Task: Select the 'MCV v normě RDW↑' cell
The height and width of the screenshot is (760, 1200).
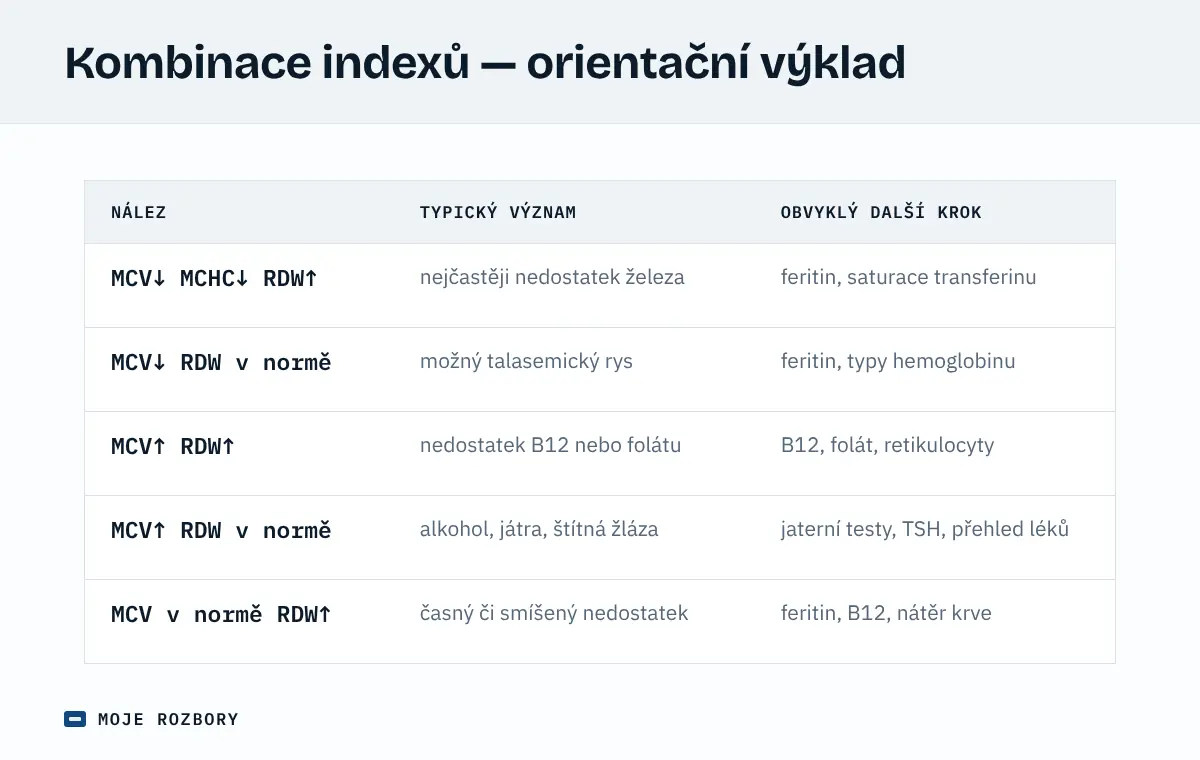Action: coord(239,622)
